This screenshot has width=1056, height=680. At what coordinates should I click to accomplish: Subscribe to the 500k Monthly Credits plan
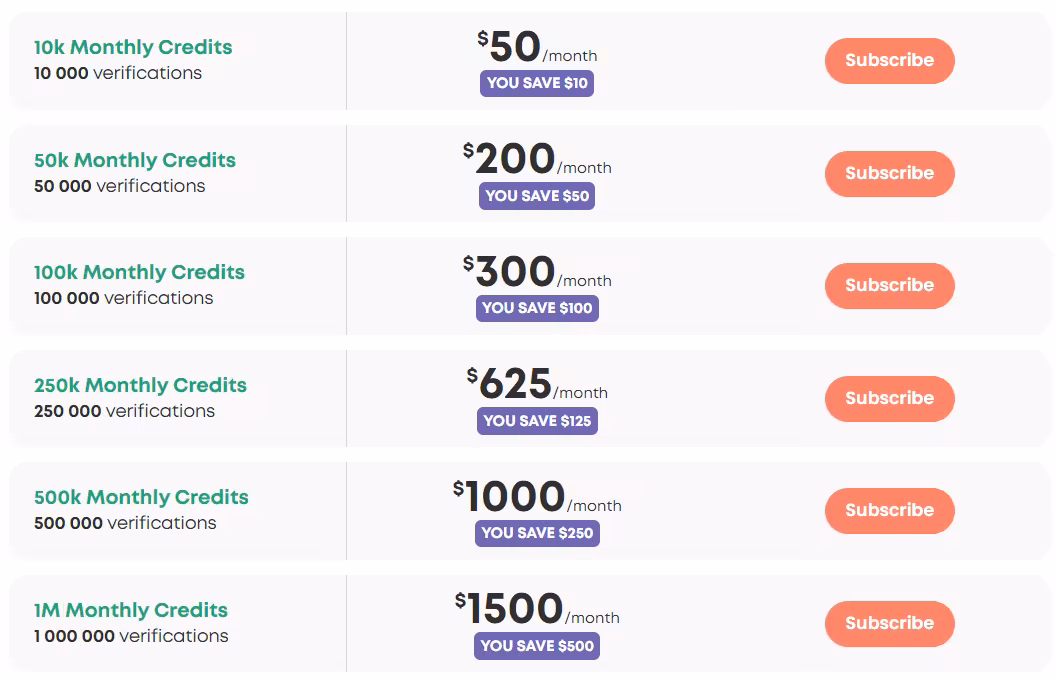point(889,511)
